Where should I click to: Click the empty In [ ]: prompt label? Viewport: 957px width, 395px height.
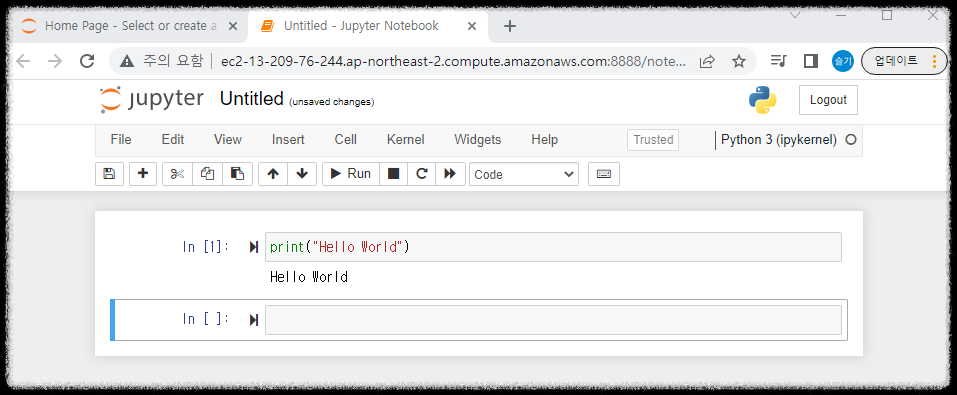coord(206,319)
